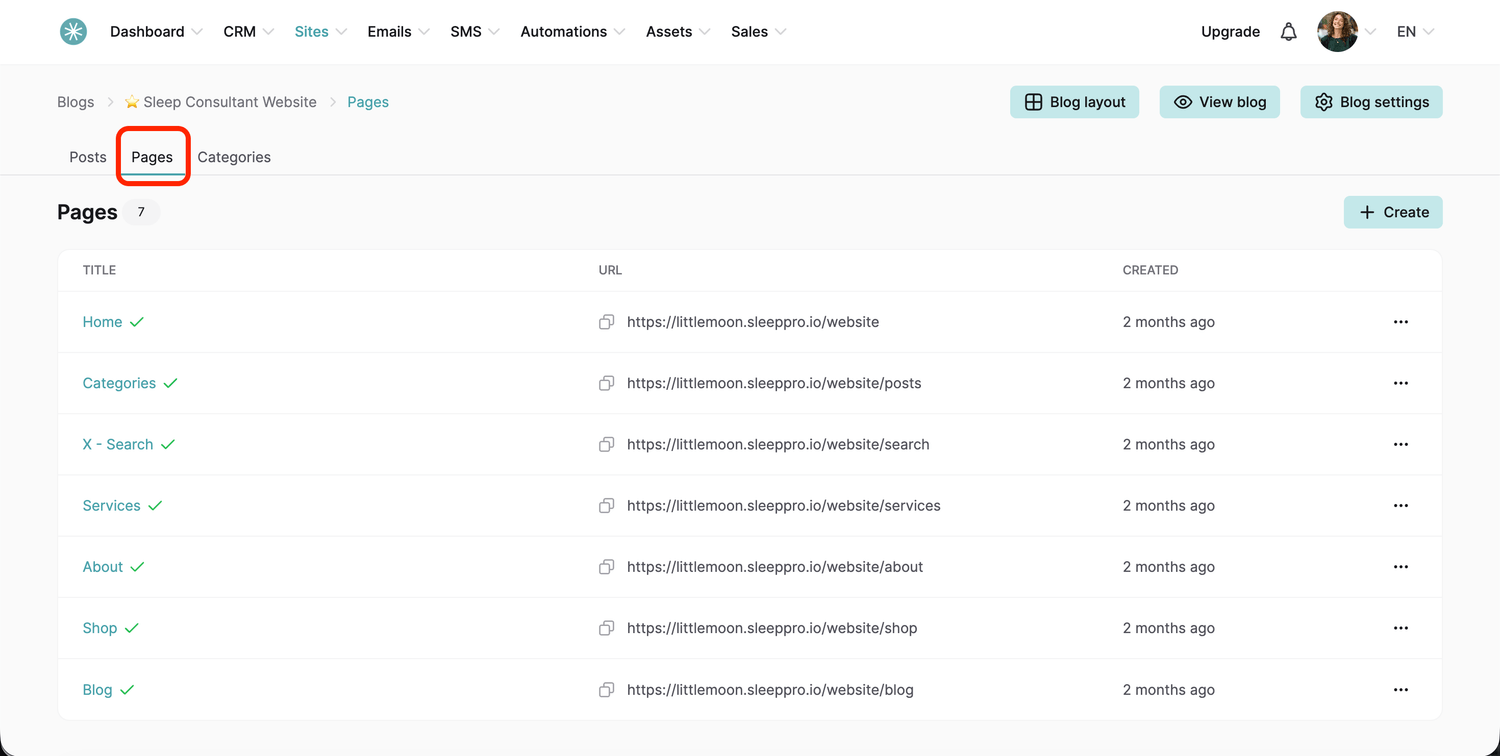Copy the Home page URL icon
The image size is (1500, 756).
[x=606, y=322]
